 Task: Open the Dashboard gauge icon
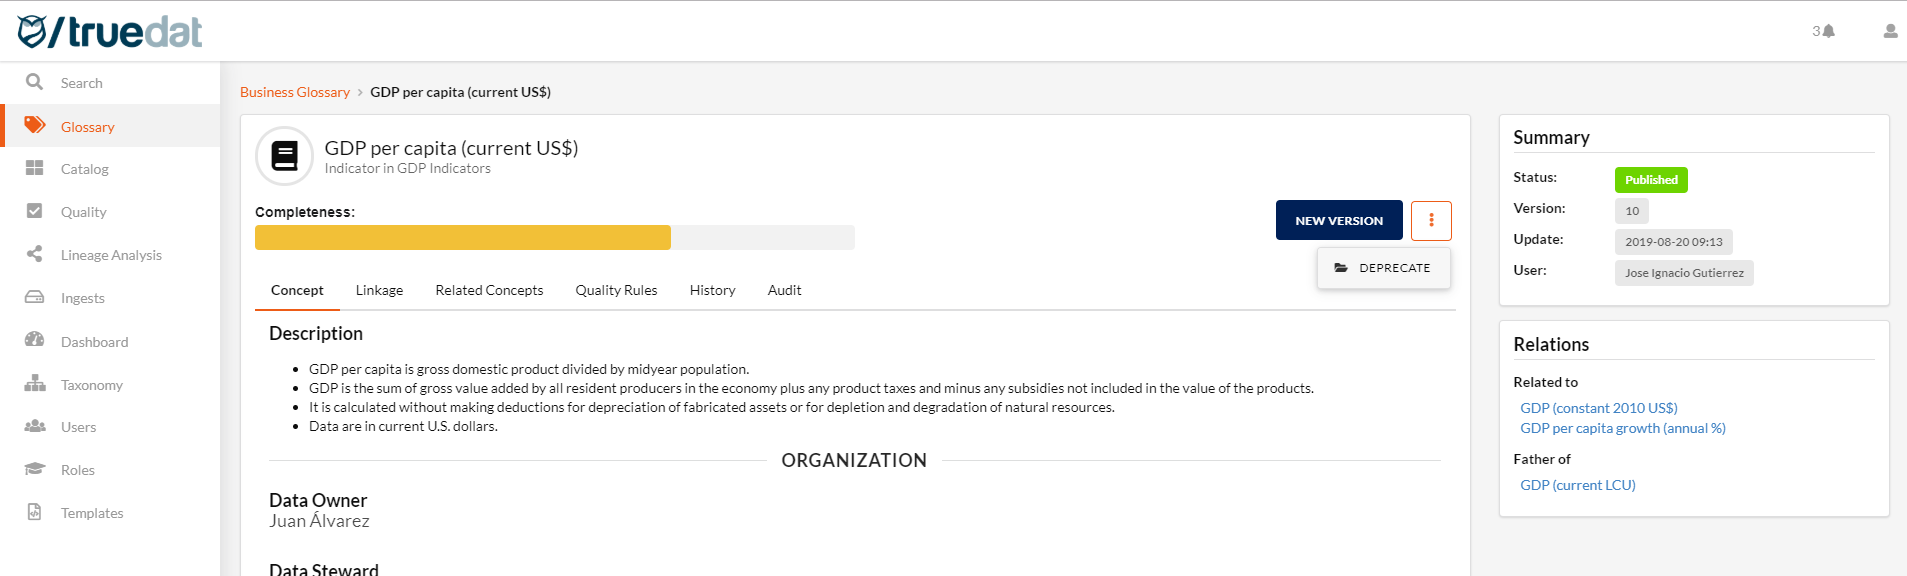click(34, 340)
